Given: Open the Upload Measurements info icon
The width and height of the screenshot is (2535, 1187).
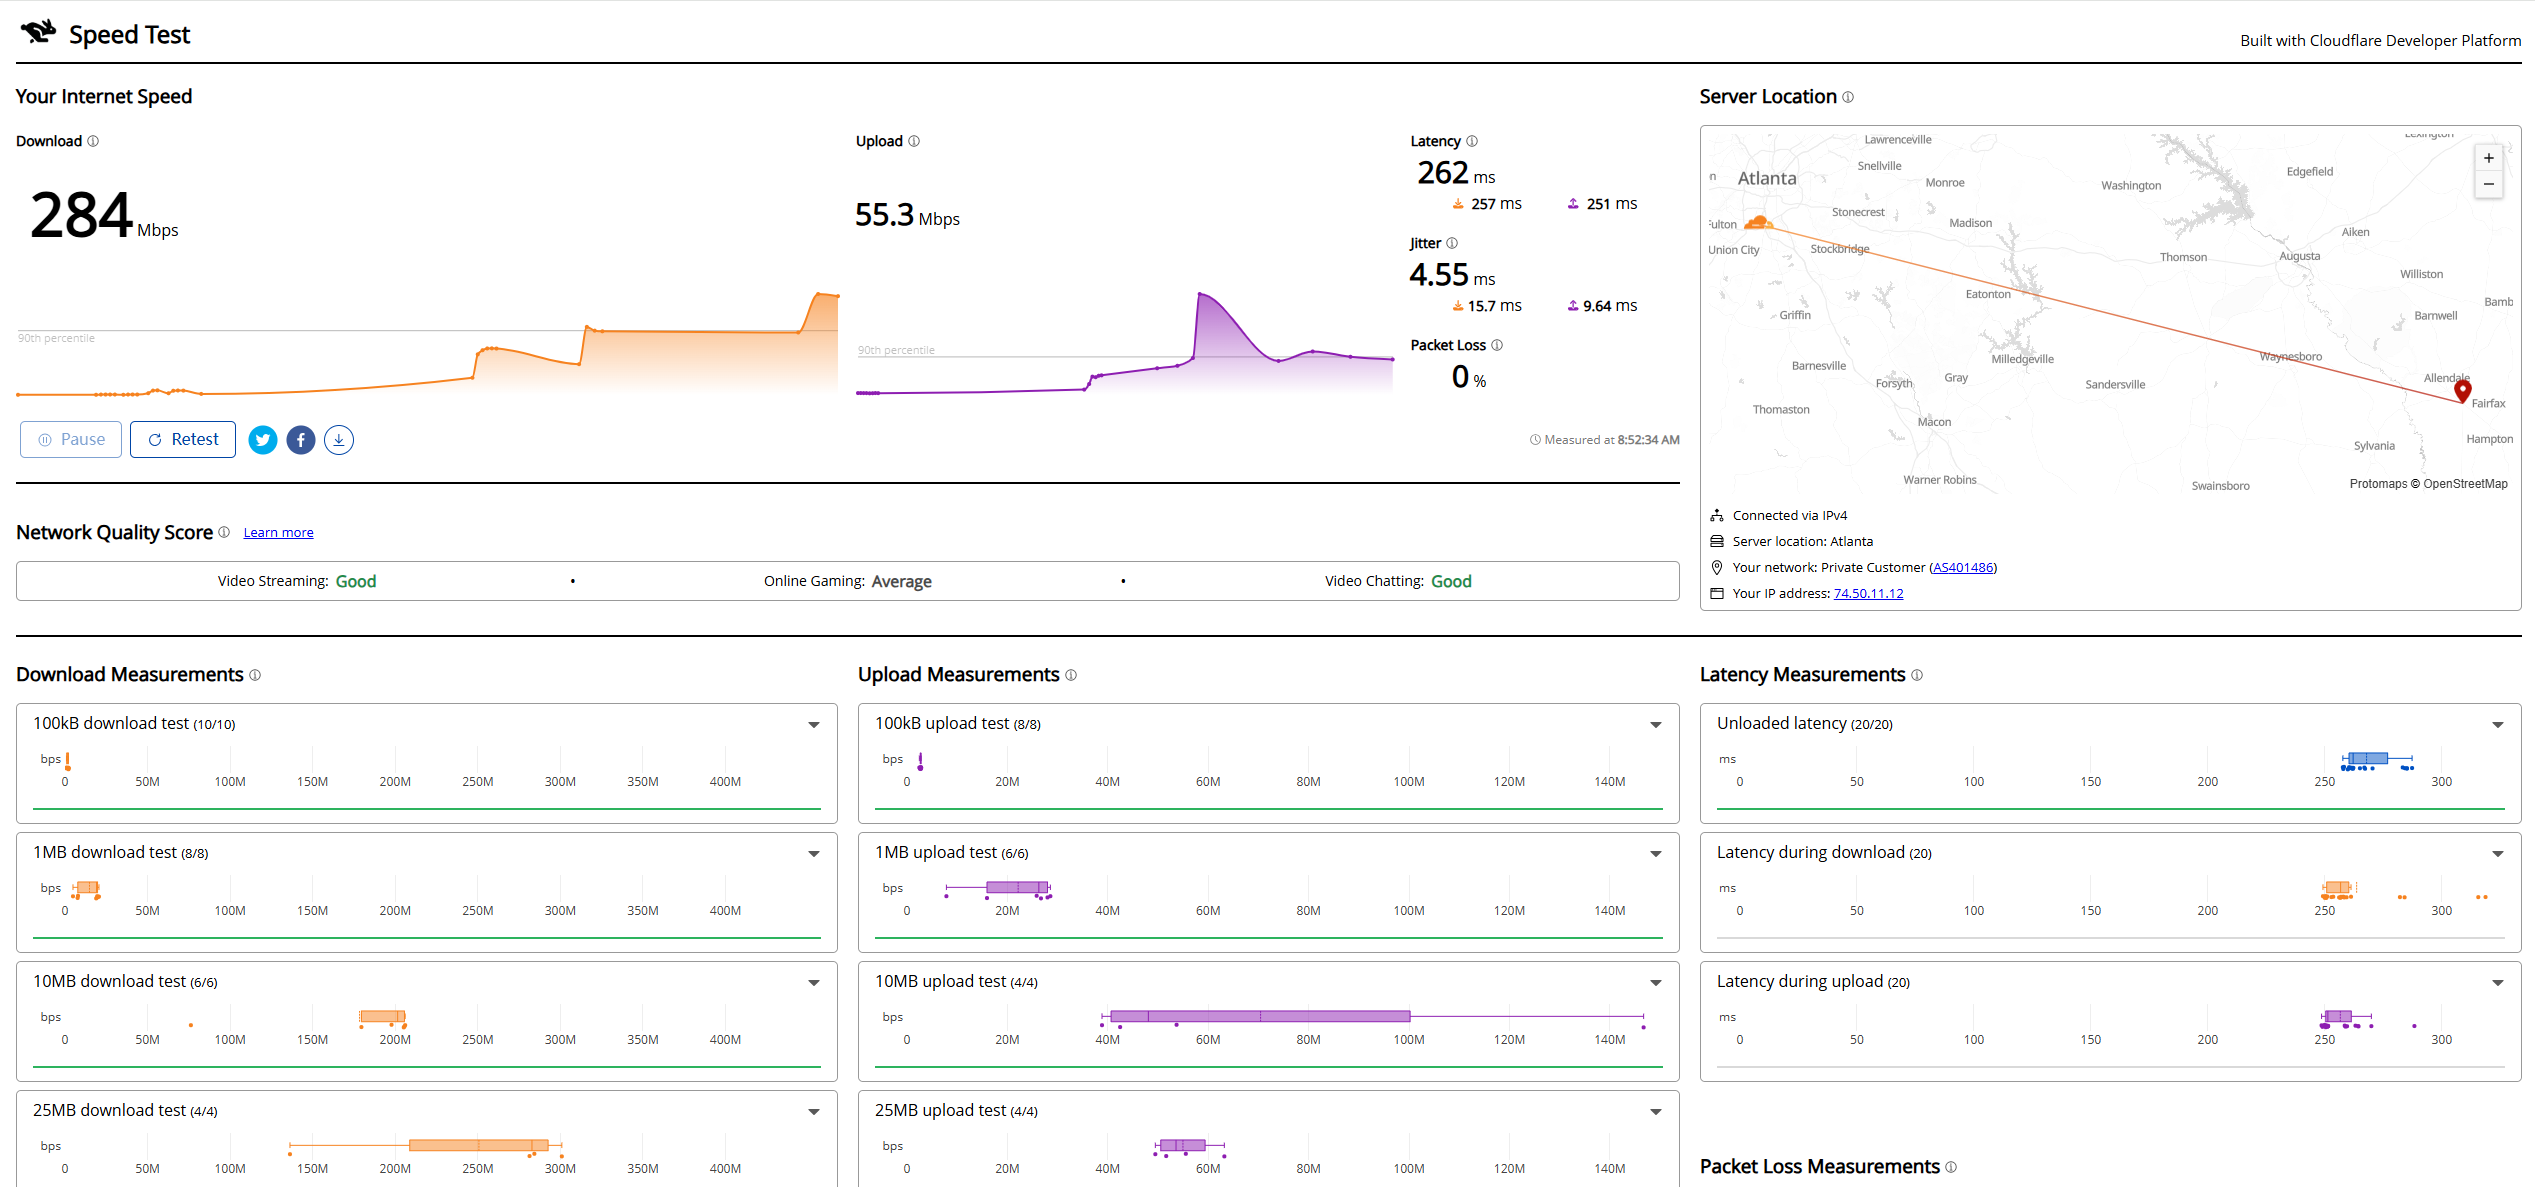Looking at the screenshot, I should click(x=1071, y=675).
